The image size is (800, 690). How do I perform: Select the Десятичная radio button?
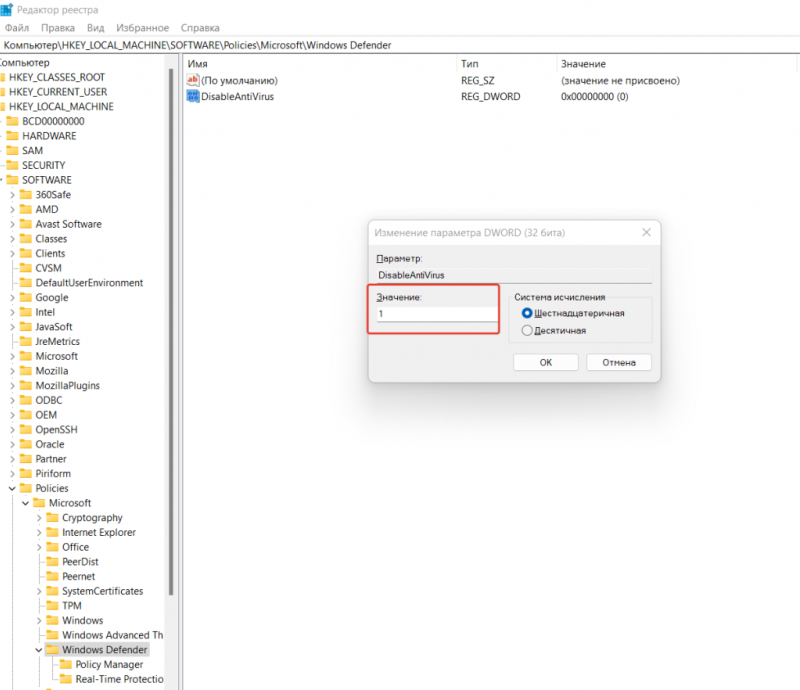pyautogui.click(x=527, y=330)
